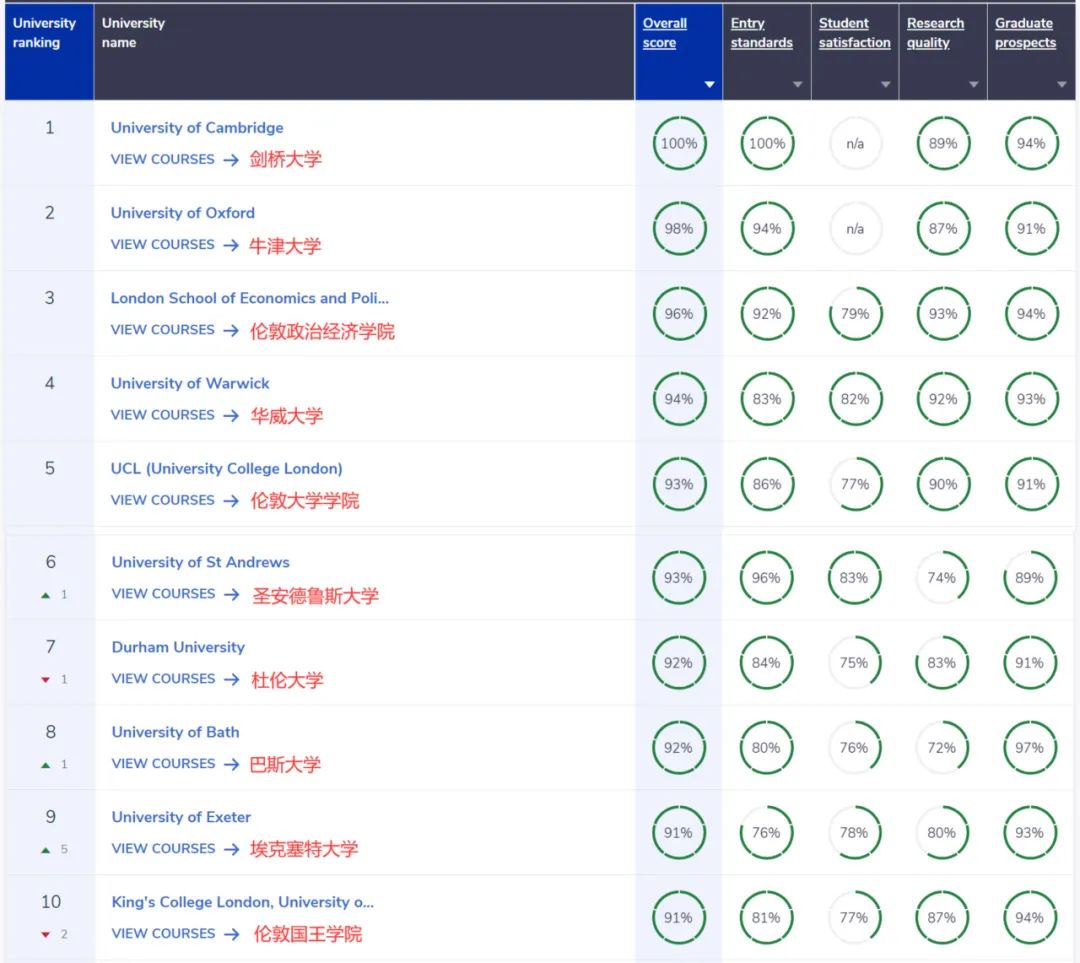Viewport: 1080px width, 963px height.
Task: View courses for London School of Economics
Action: pos(175,330)
